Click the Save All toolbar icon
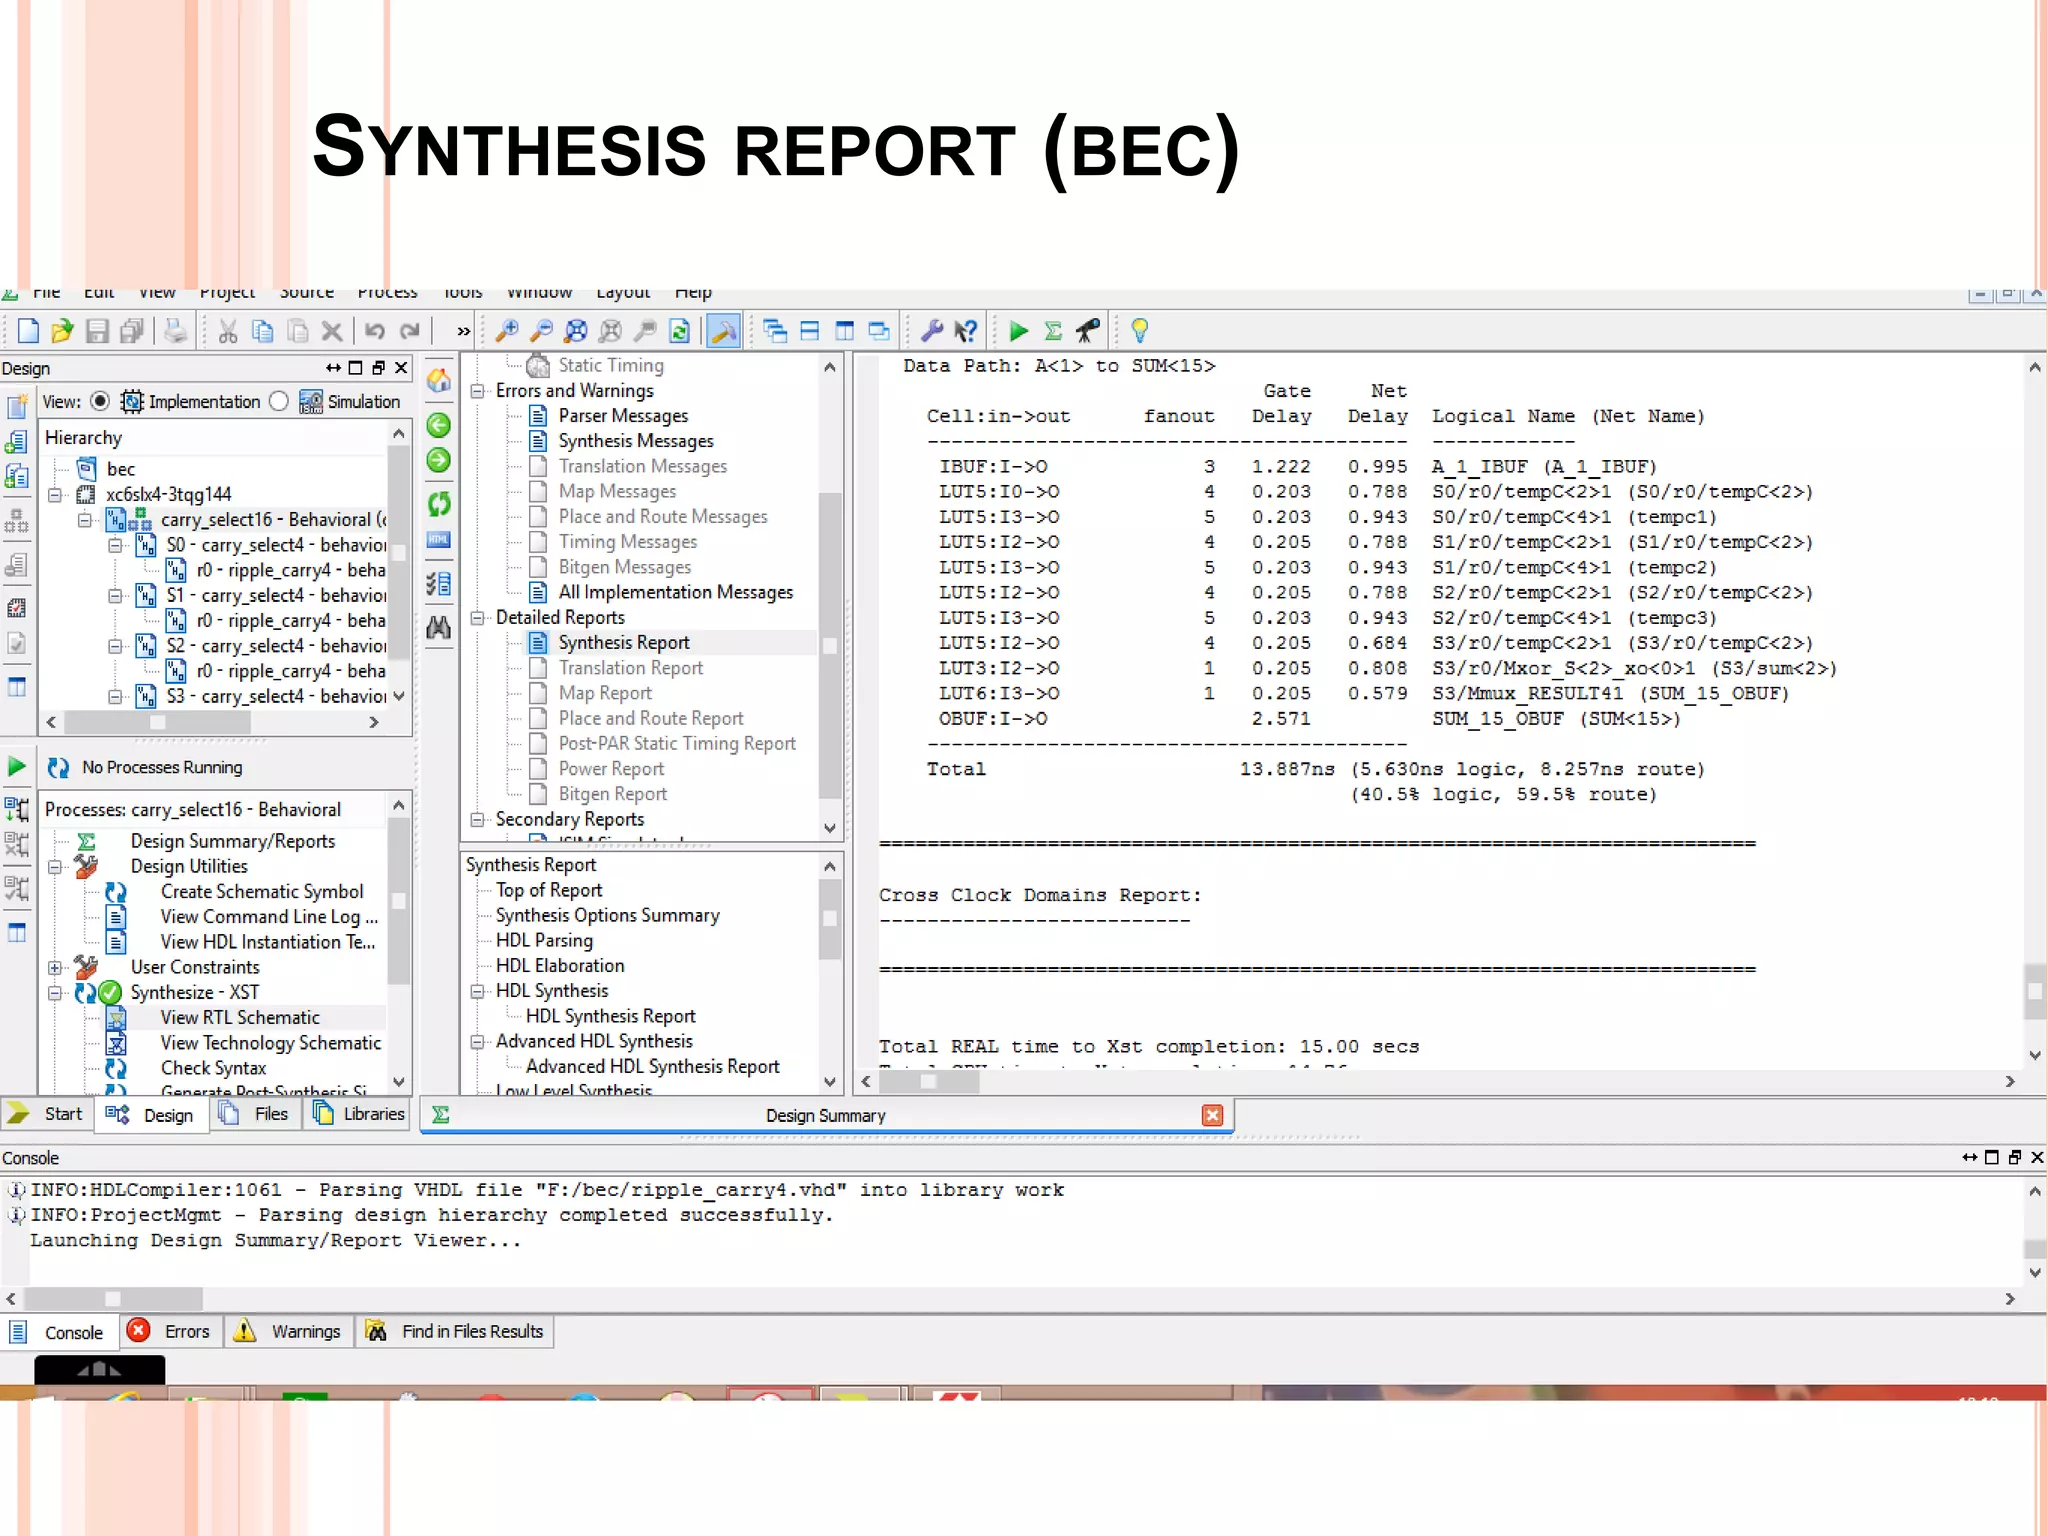The height and width of the screenshot is (1536, 2048). click(x=132, y=331)
